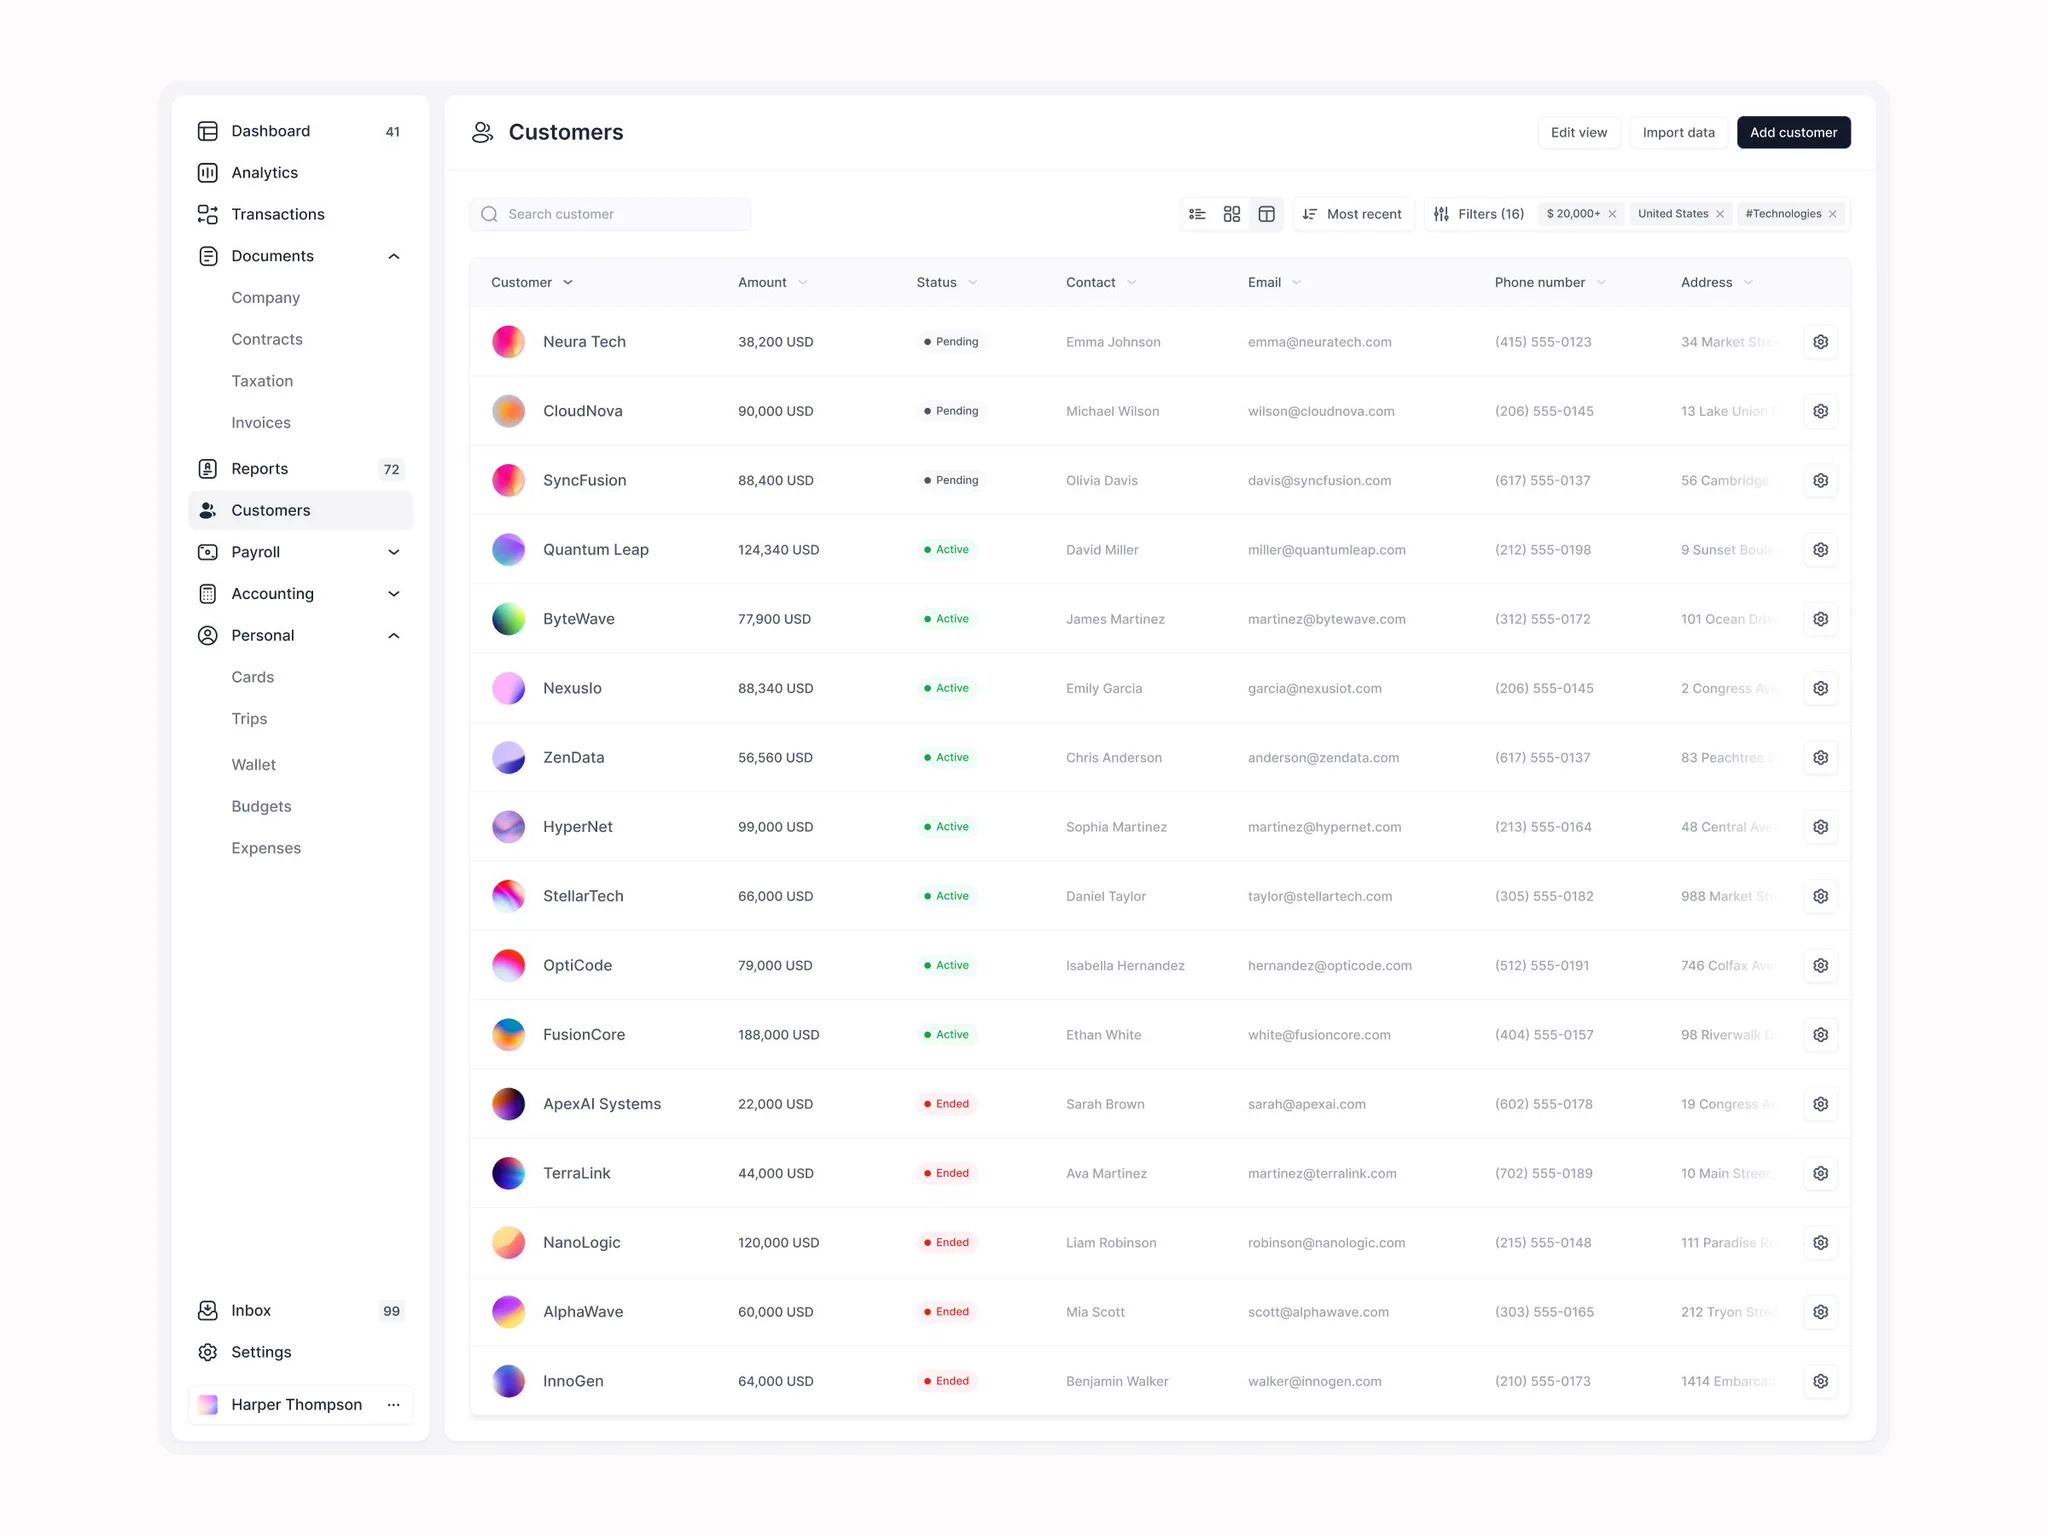Open Customers in sidebar
2048x1536 pixels.
pyautogui.click(x=300, y=510)
